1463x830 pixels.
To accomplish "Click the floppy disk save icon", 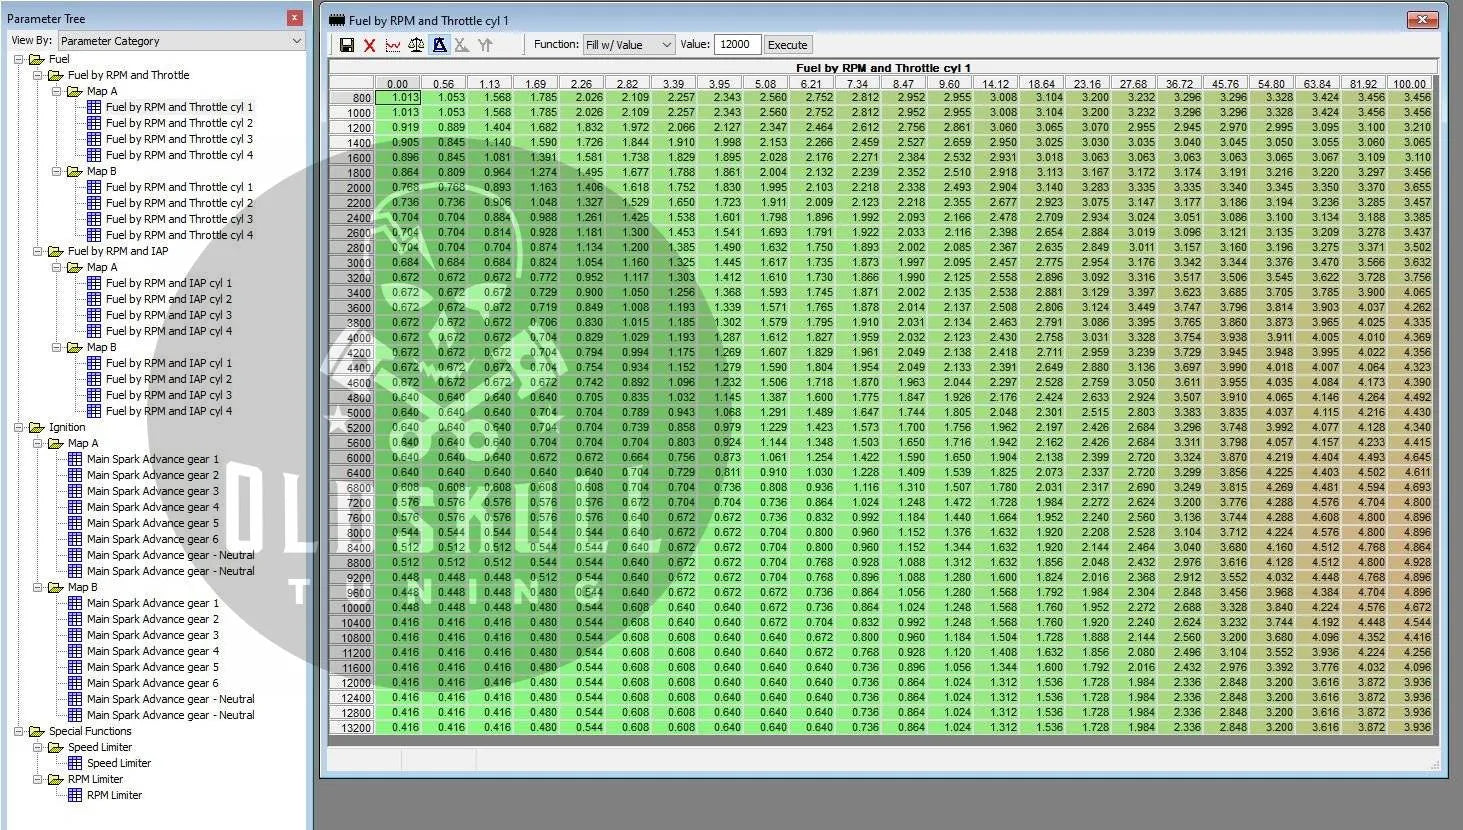I will tap(346, 45).
